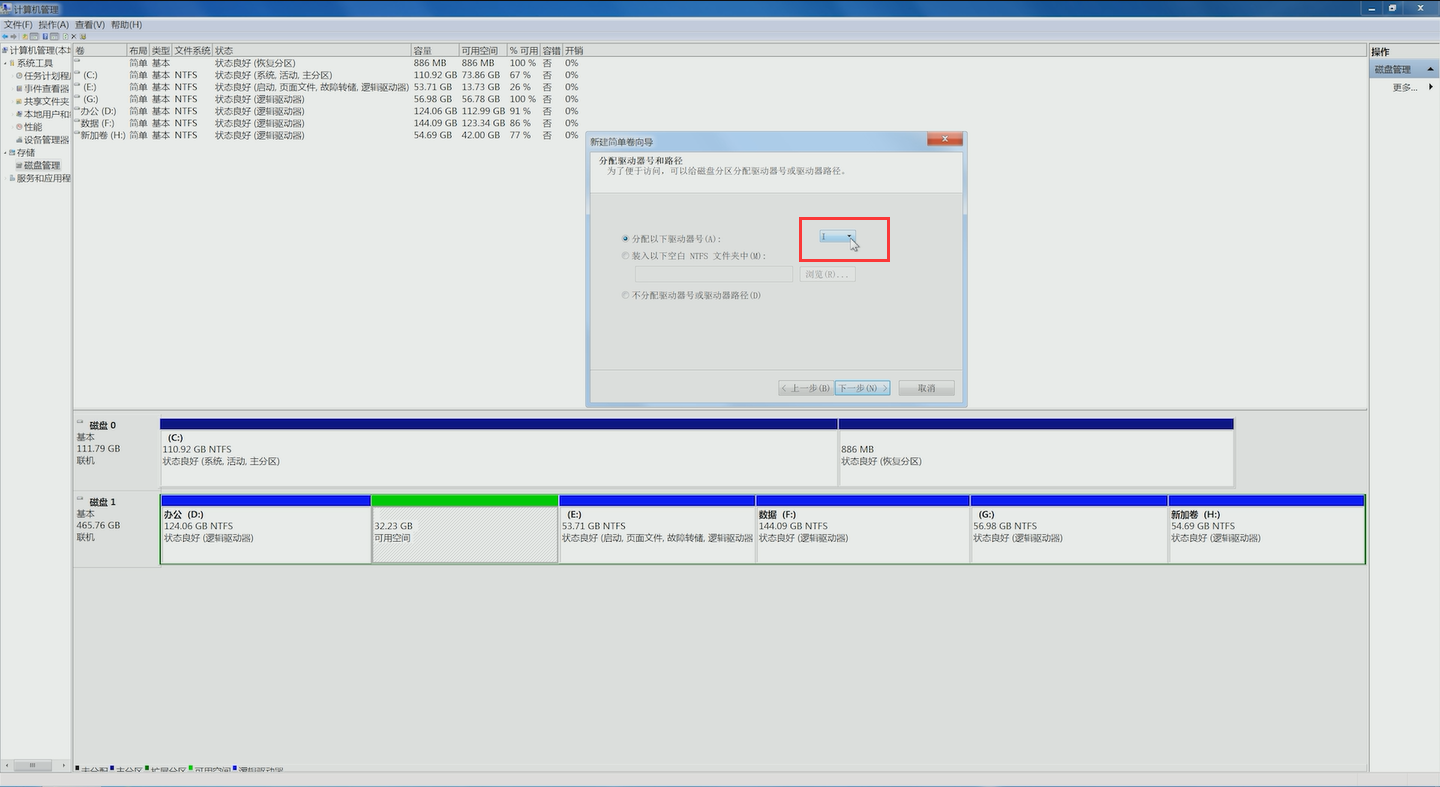
Task: Sort by the 可用空间 column header
Action: (482, 50)
